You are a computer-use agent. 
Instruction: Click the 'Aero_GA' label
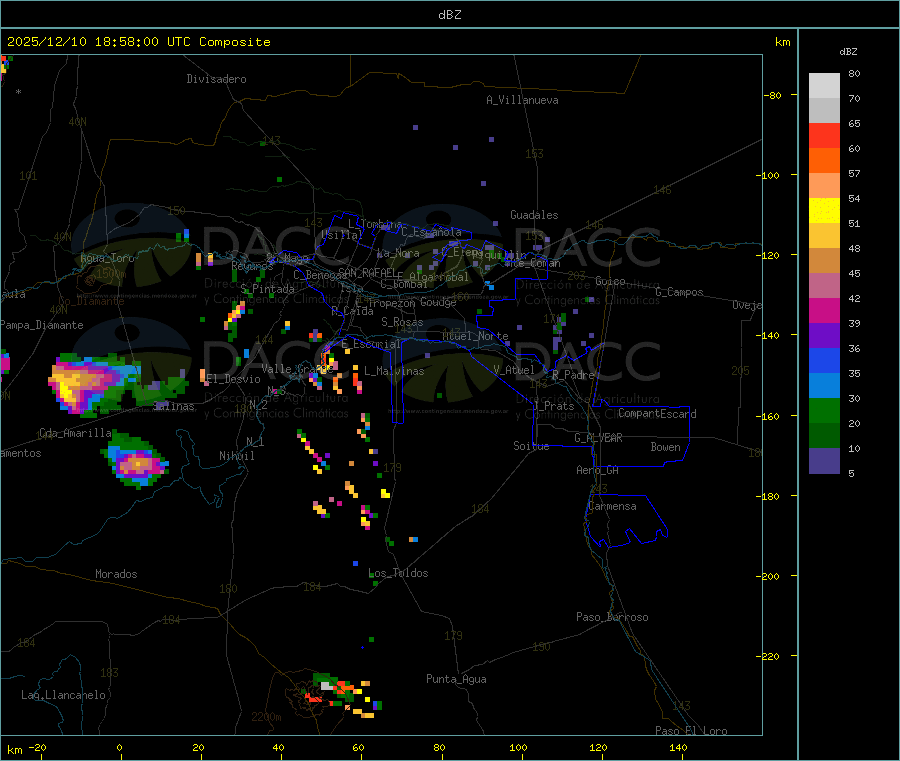coord(598,470)
